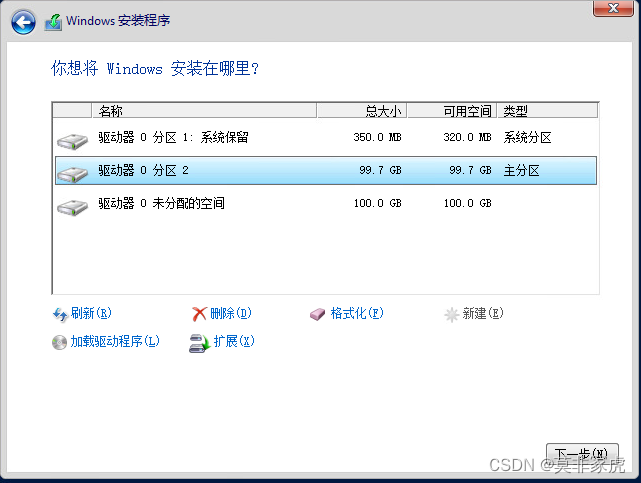Click the drive icon for 分区 2
The height and width of the screenshot is (483, 641).
click(x=72, y=174)
